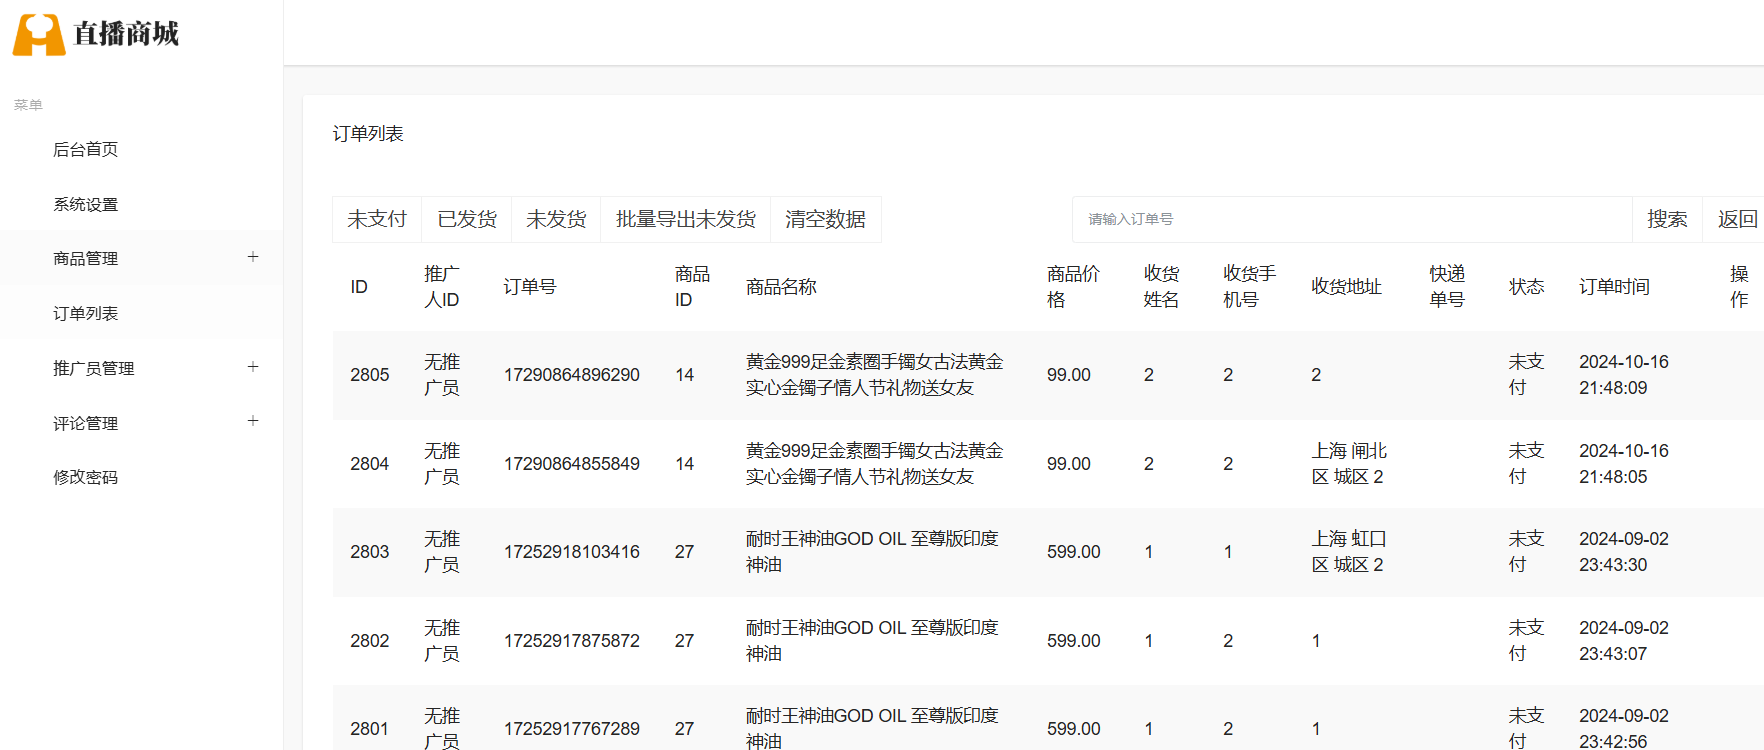
Task: Click the 搜索 button
Action: (x=1667, y=219)
